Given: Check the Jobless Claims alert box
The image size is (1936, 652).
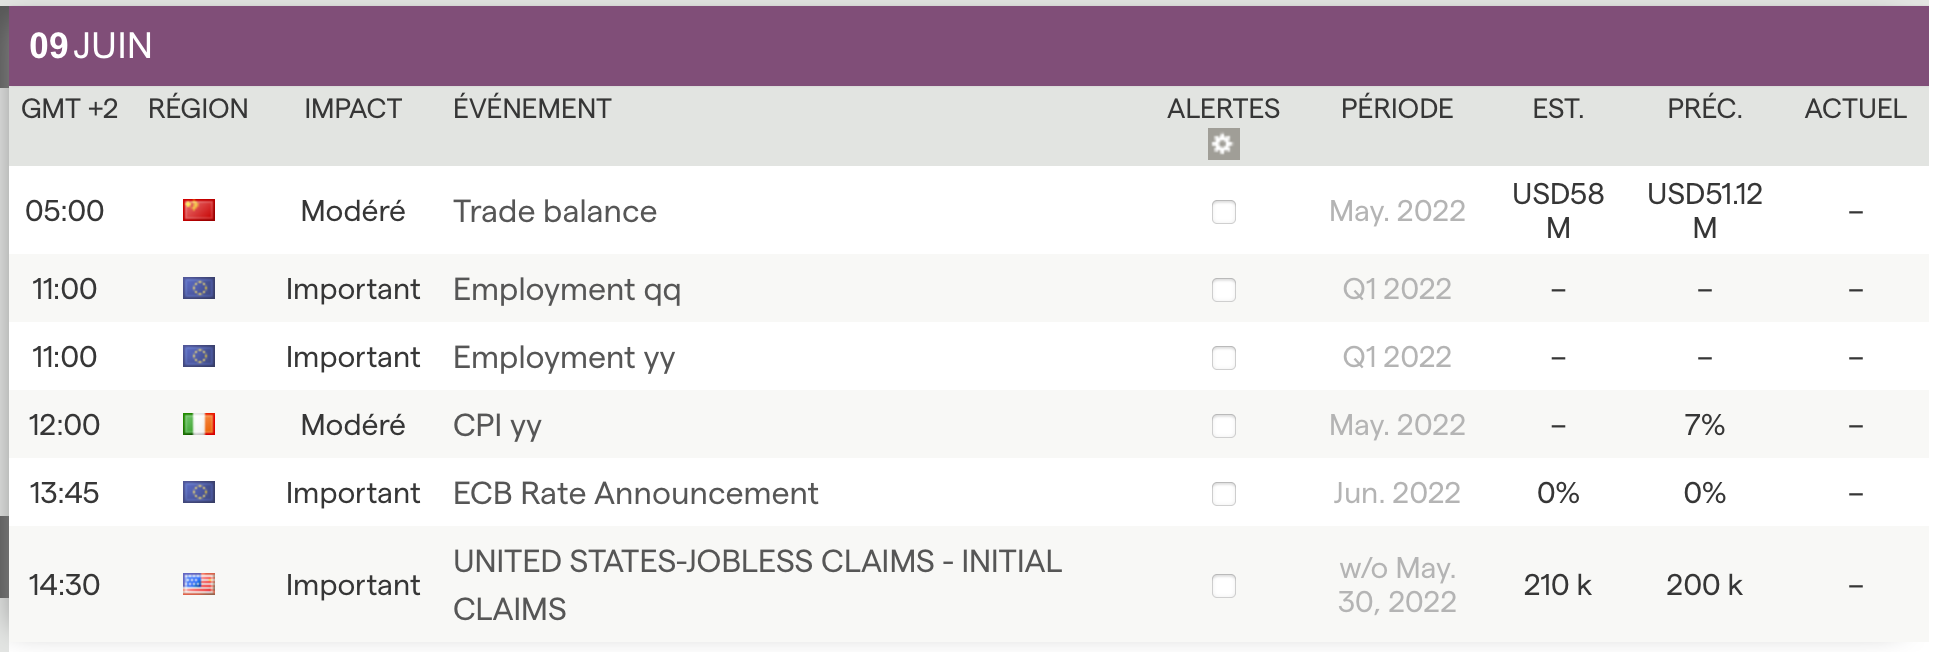Looking at the screenshot, I should coord(1223,586).
